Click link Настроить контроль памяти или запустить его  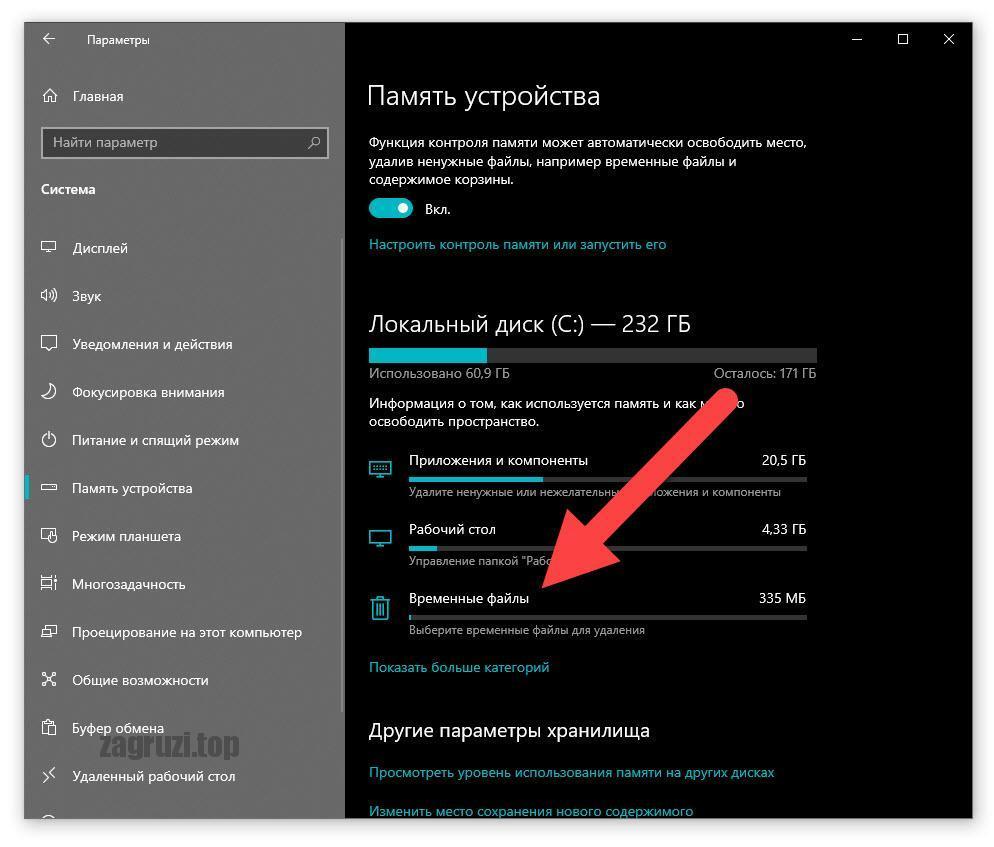click(x=517, y=245)
